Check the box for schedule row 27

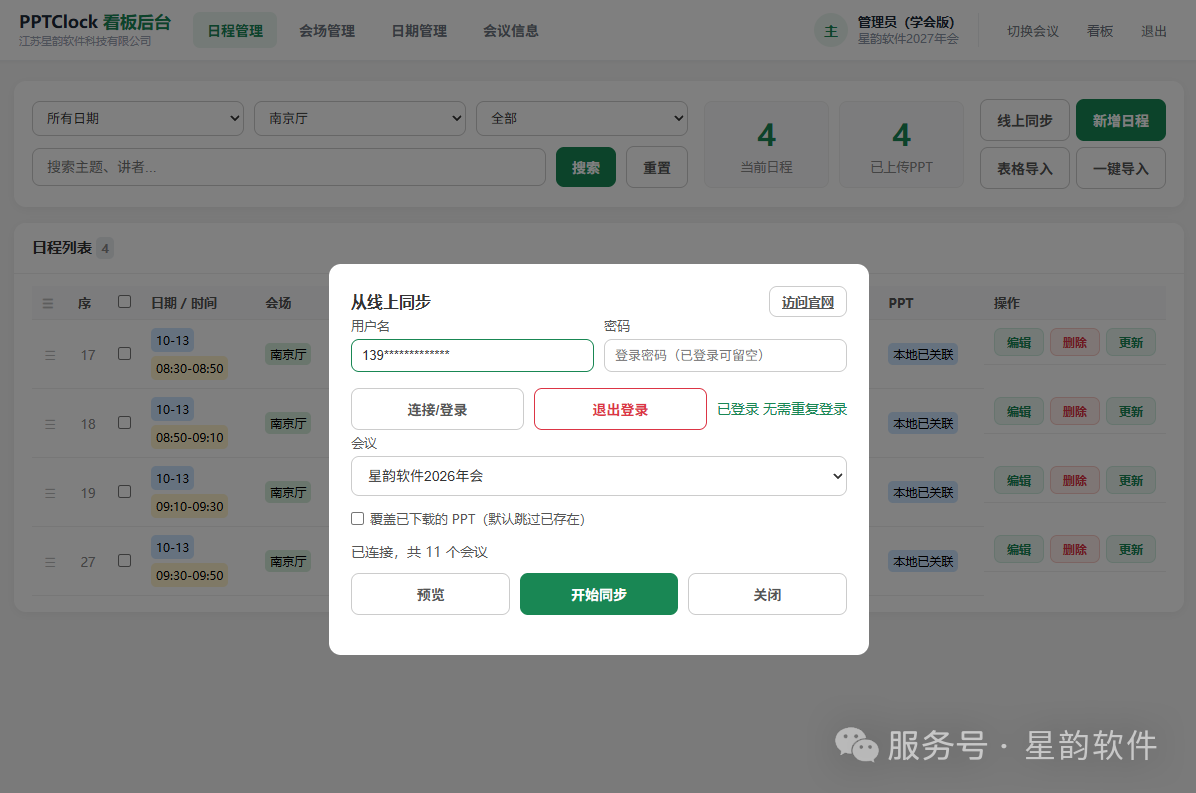click(x=124, y=560)
